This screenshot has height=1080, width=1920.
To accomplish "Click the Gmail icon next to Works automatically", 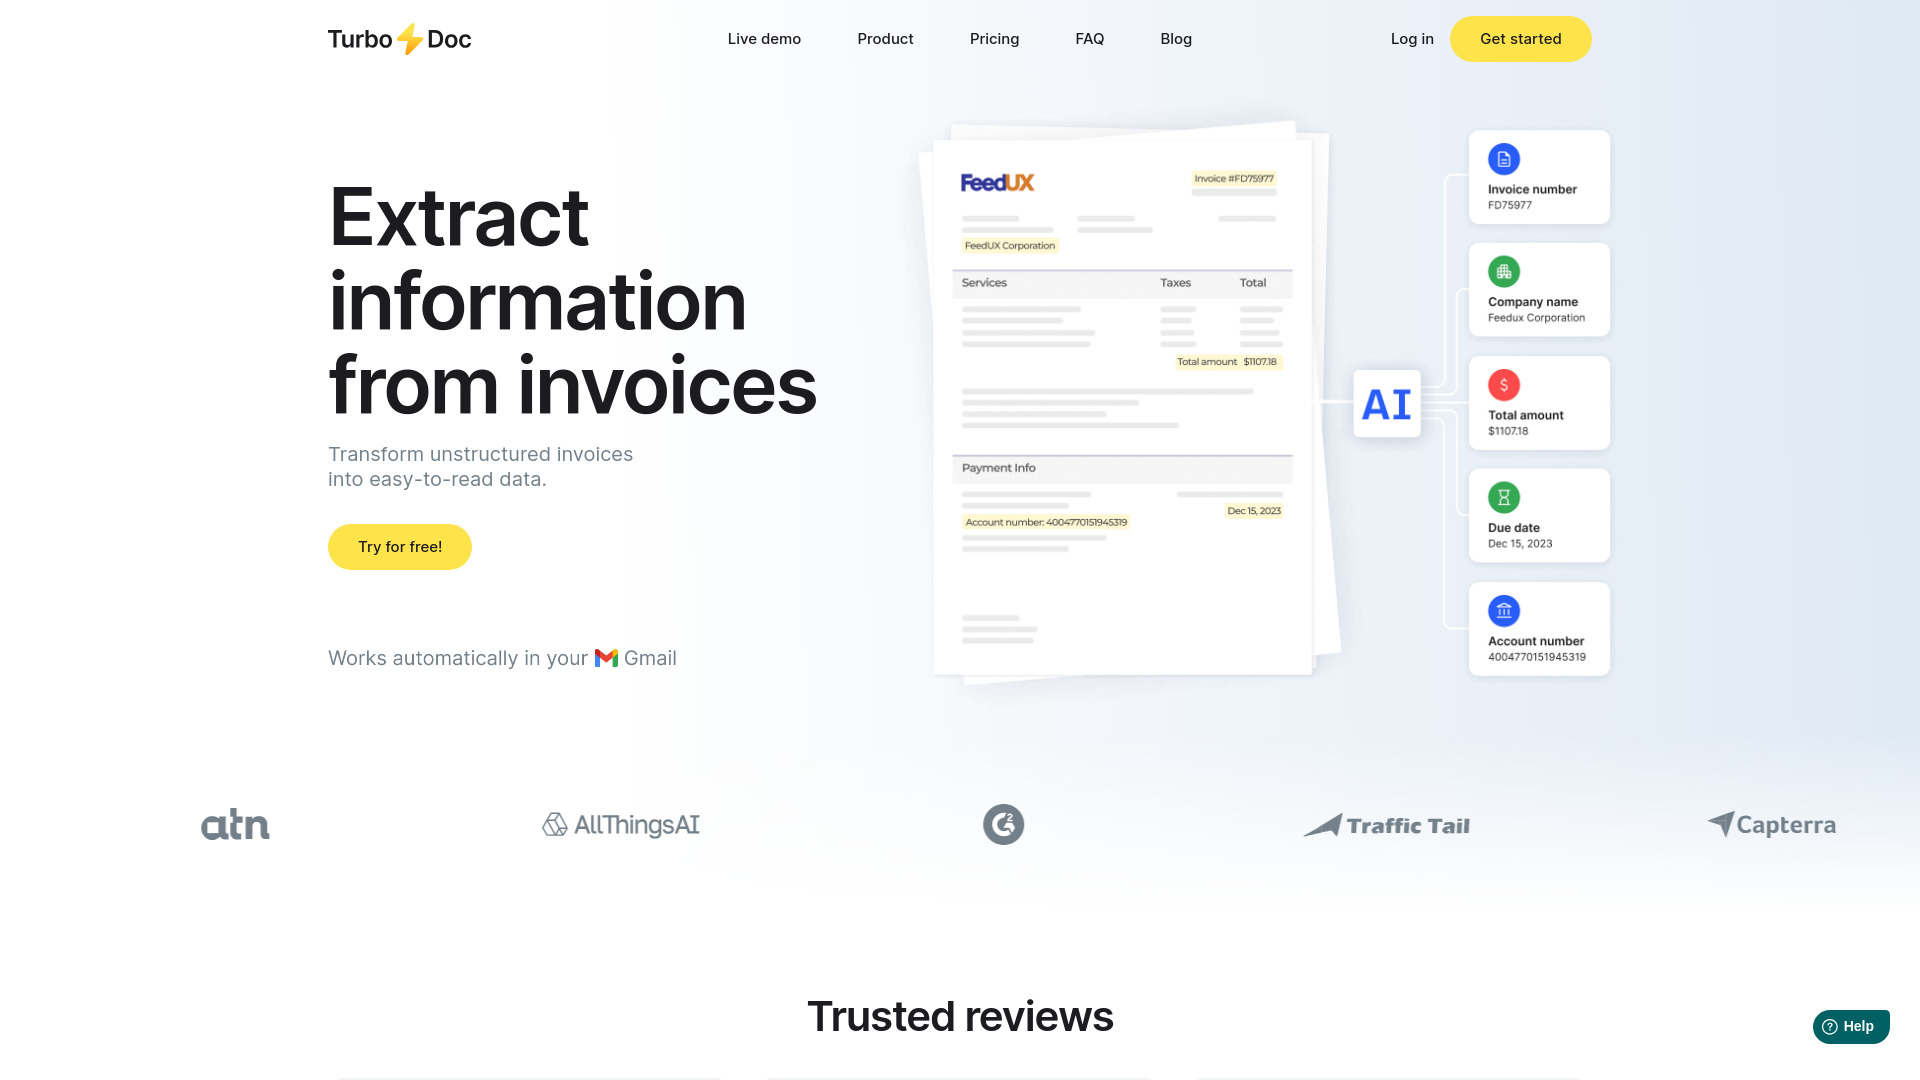I will 605,658.
